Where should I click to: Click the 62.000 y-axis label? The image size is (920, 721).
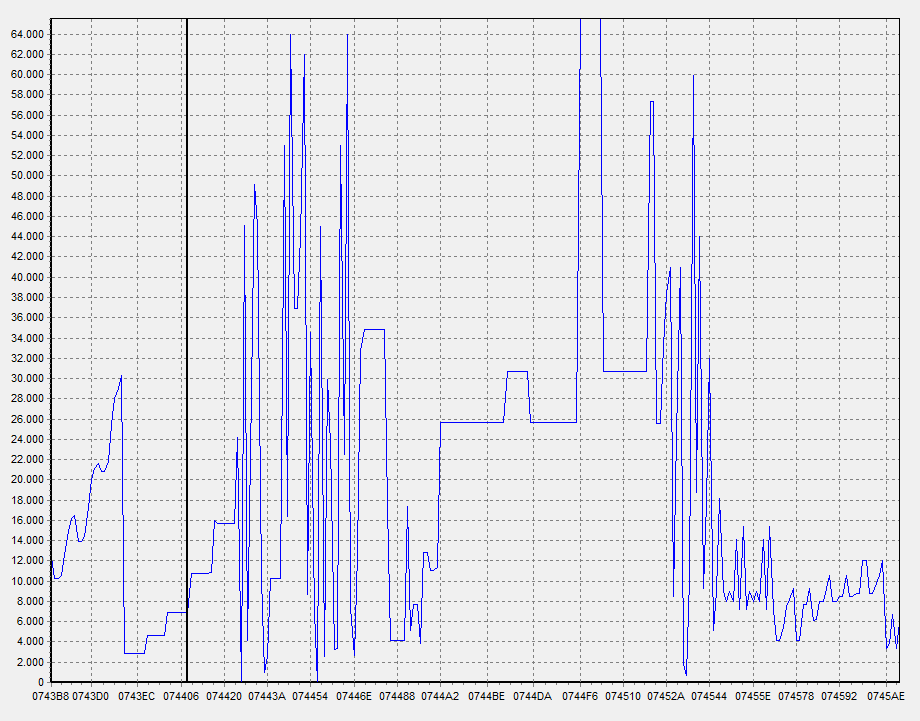point(27,55)
